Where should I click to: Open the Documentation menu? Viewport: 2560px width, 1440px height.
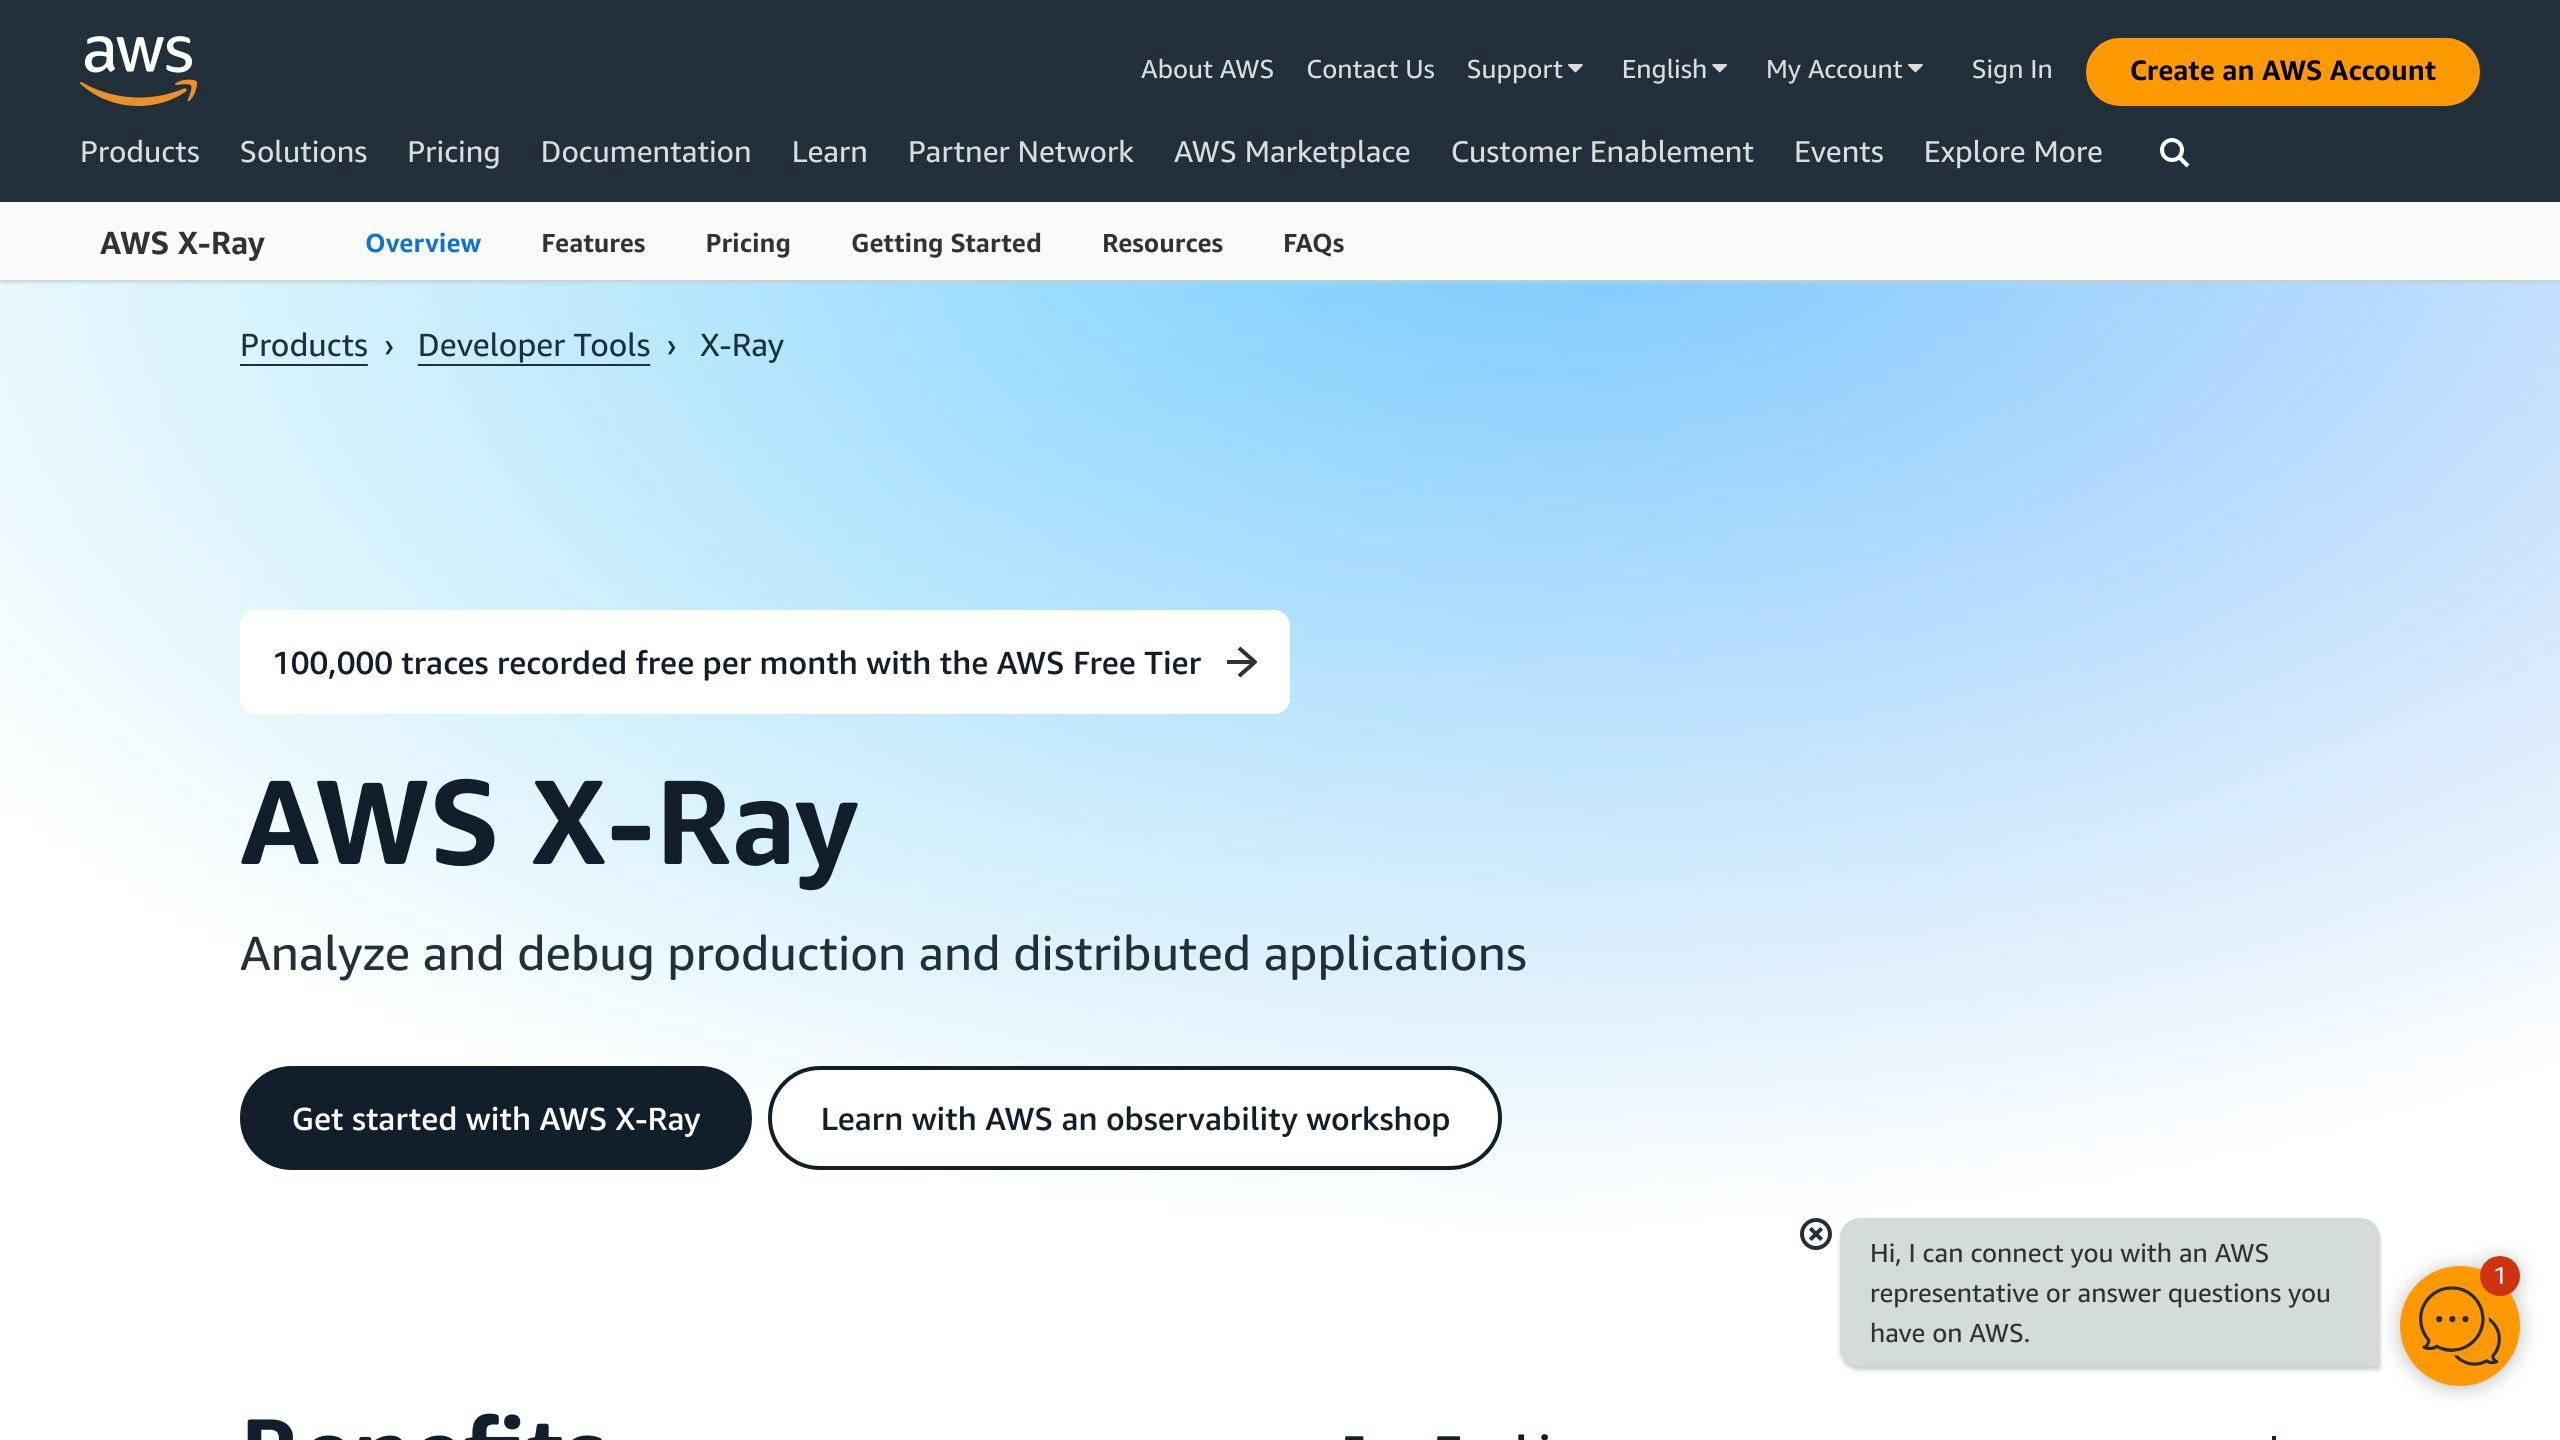646,152
